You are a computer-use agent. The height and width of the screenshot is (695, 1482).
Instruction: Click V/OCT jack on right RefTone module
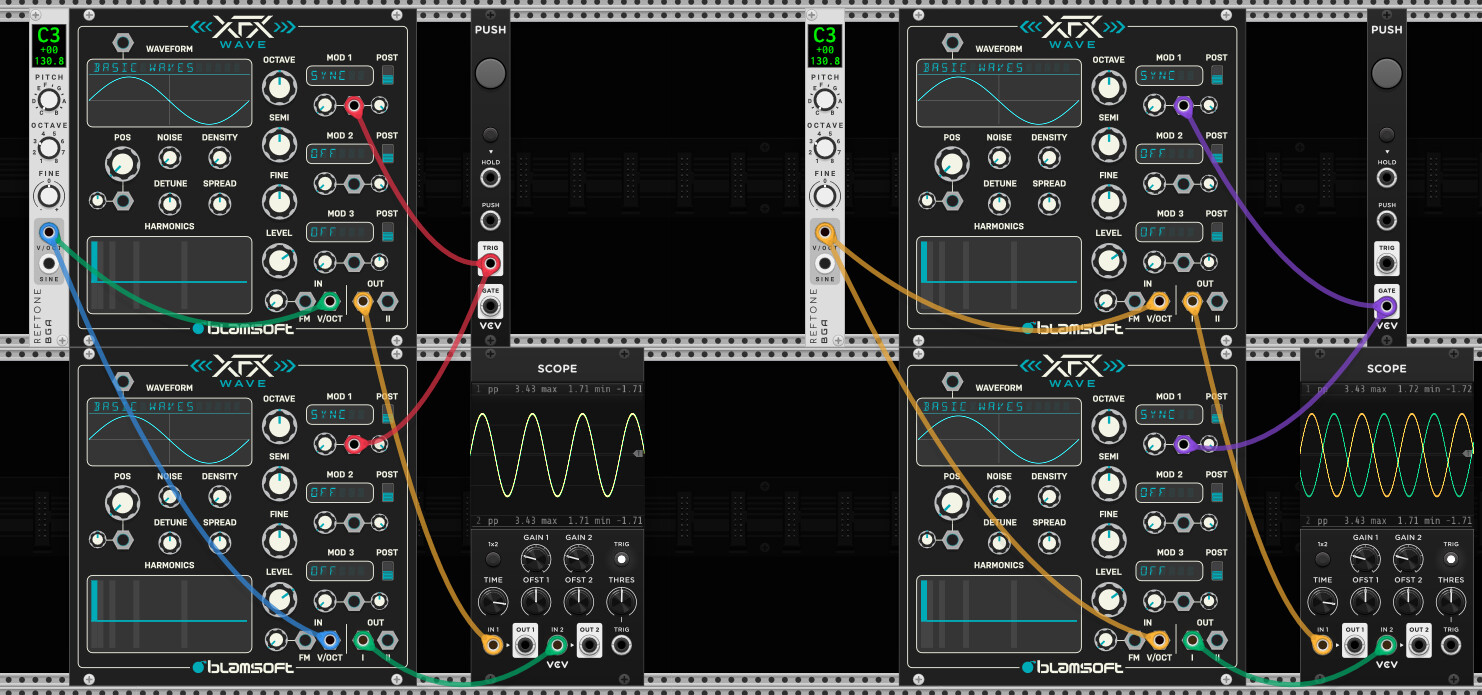point(825,233)
